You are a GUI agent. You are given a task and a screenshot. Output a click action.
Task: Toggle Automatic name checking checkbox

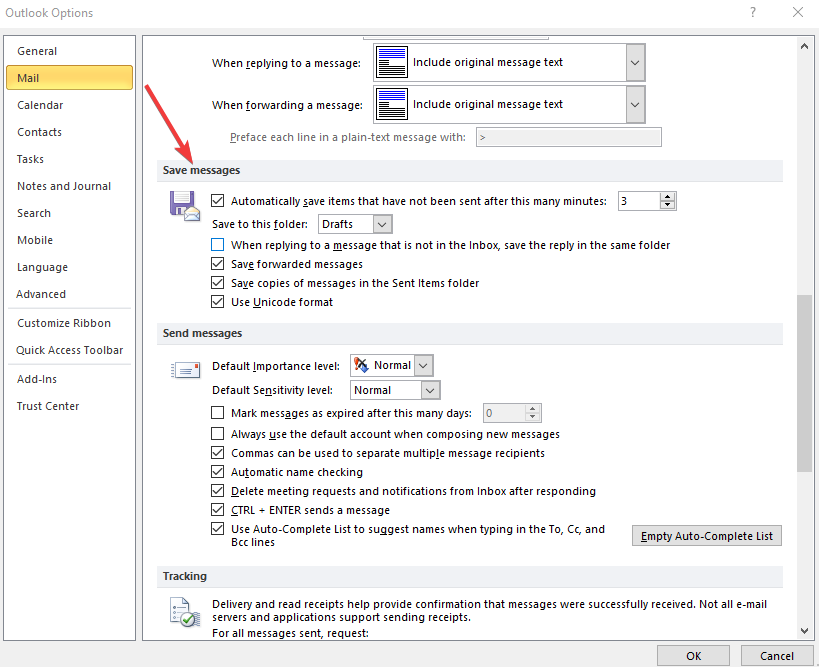(218, 472)
